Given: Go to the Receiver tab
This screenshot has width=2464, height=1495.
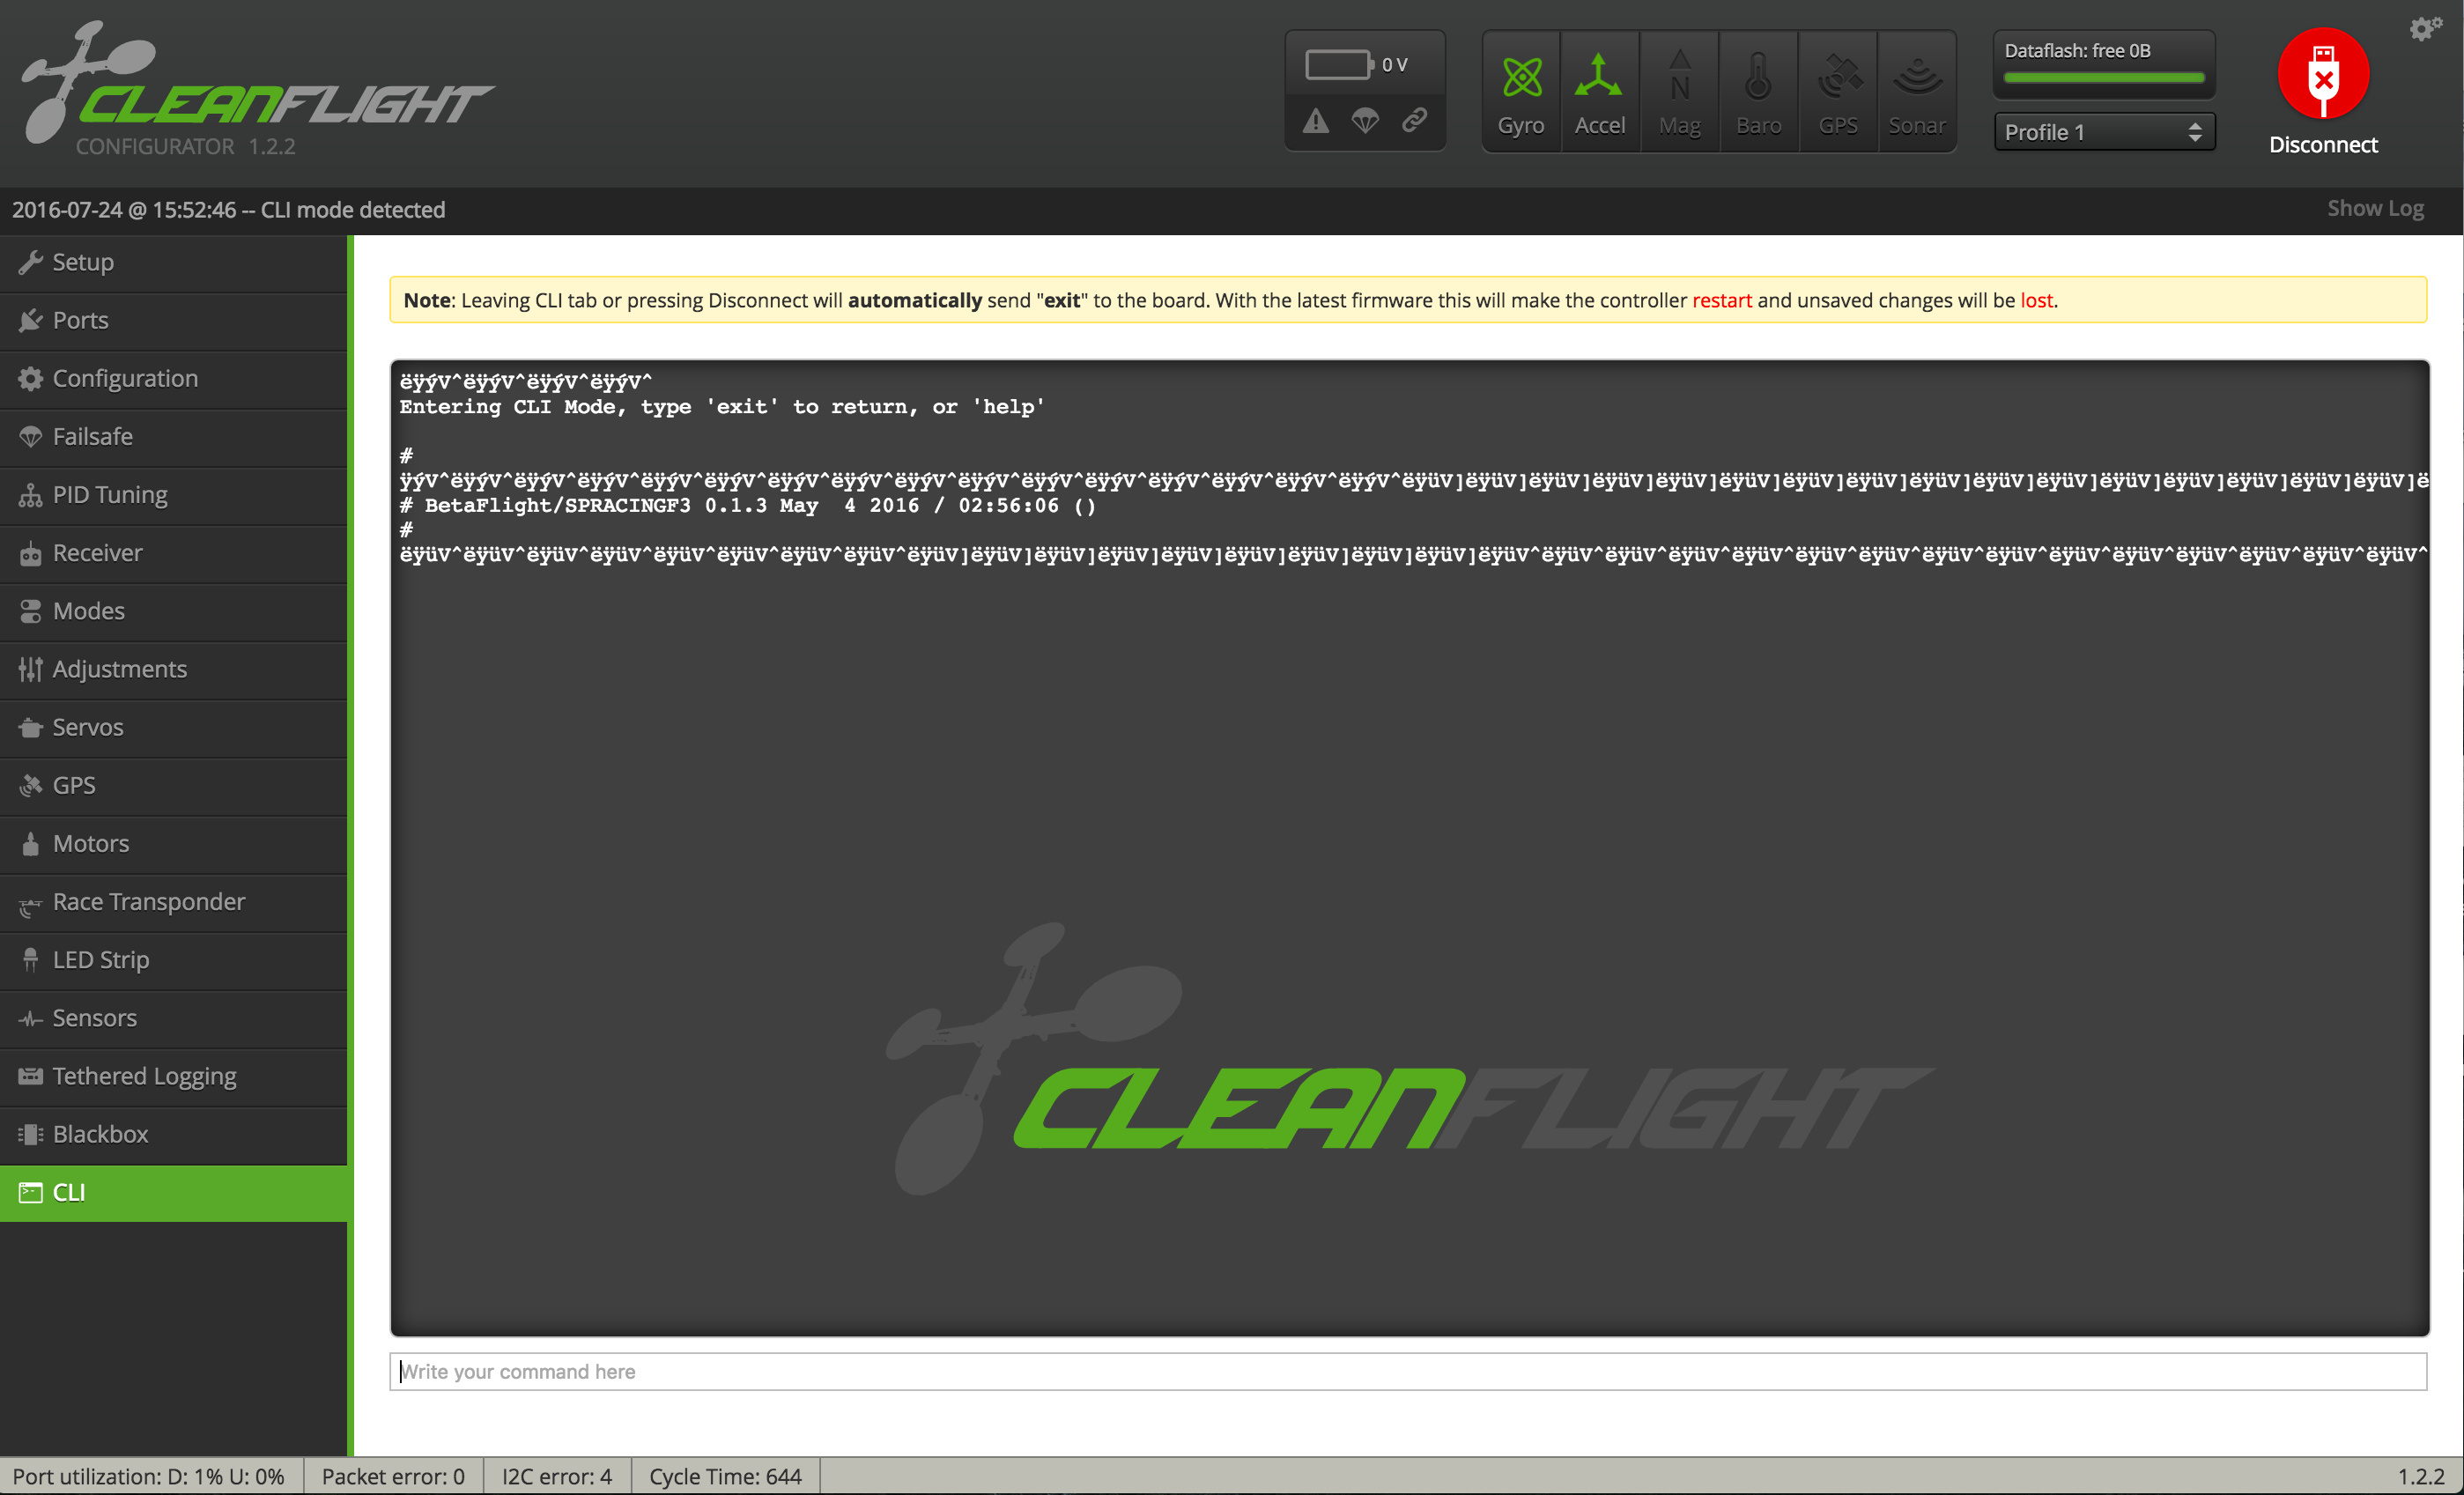Looking at the screenshot, I should (174, 553).
